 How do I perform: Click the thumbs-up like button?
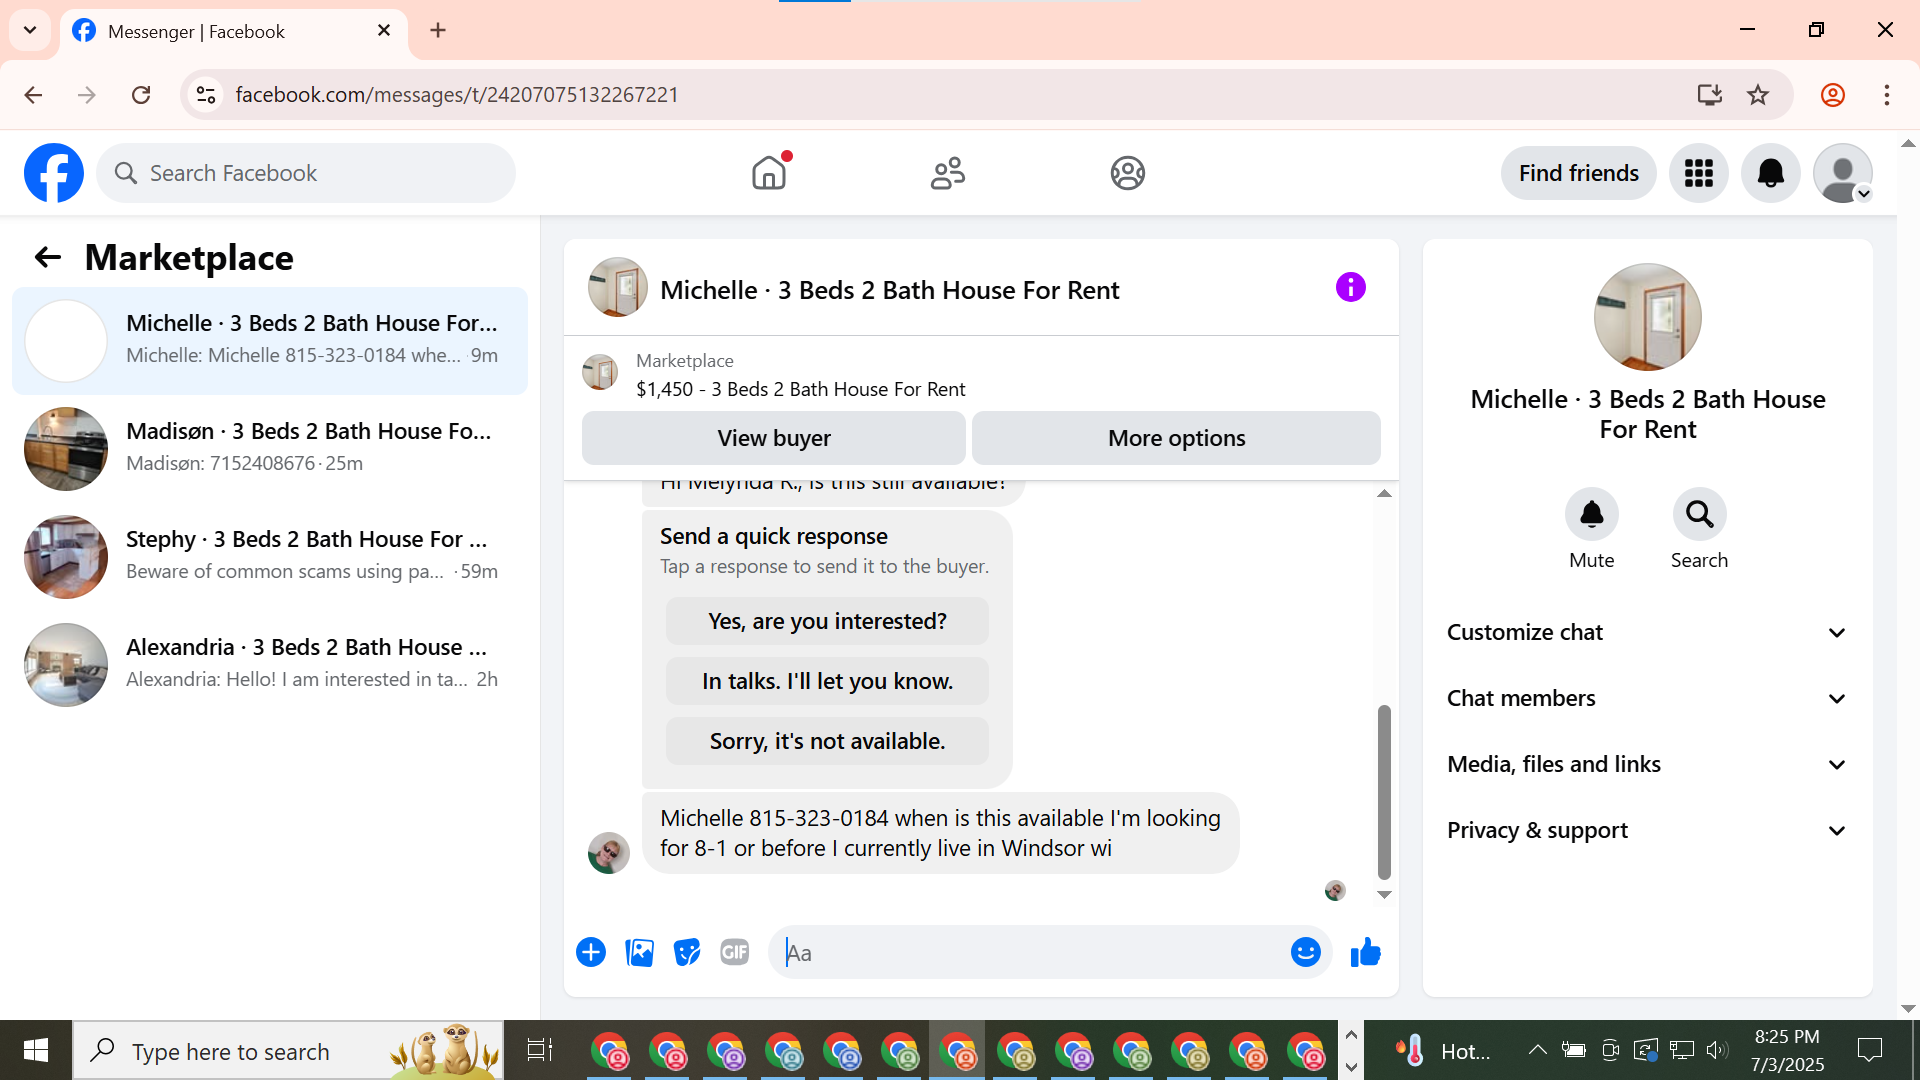click(1365, 953)
